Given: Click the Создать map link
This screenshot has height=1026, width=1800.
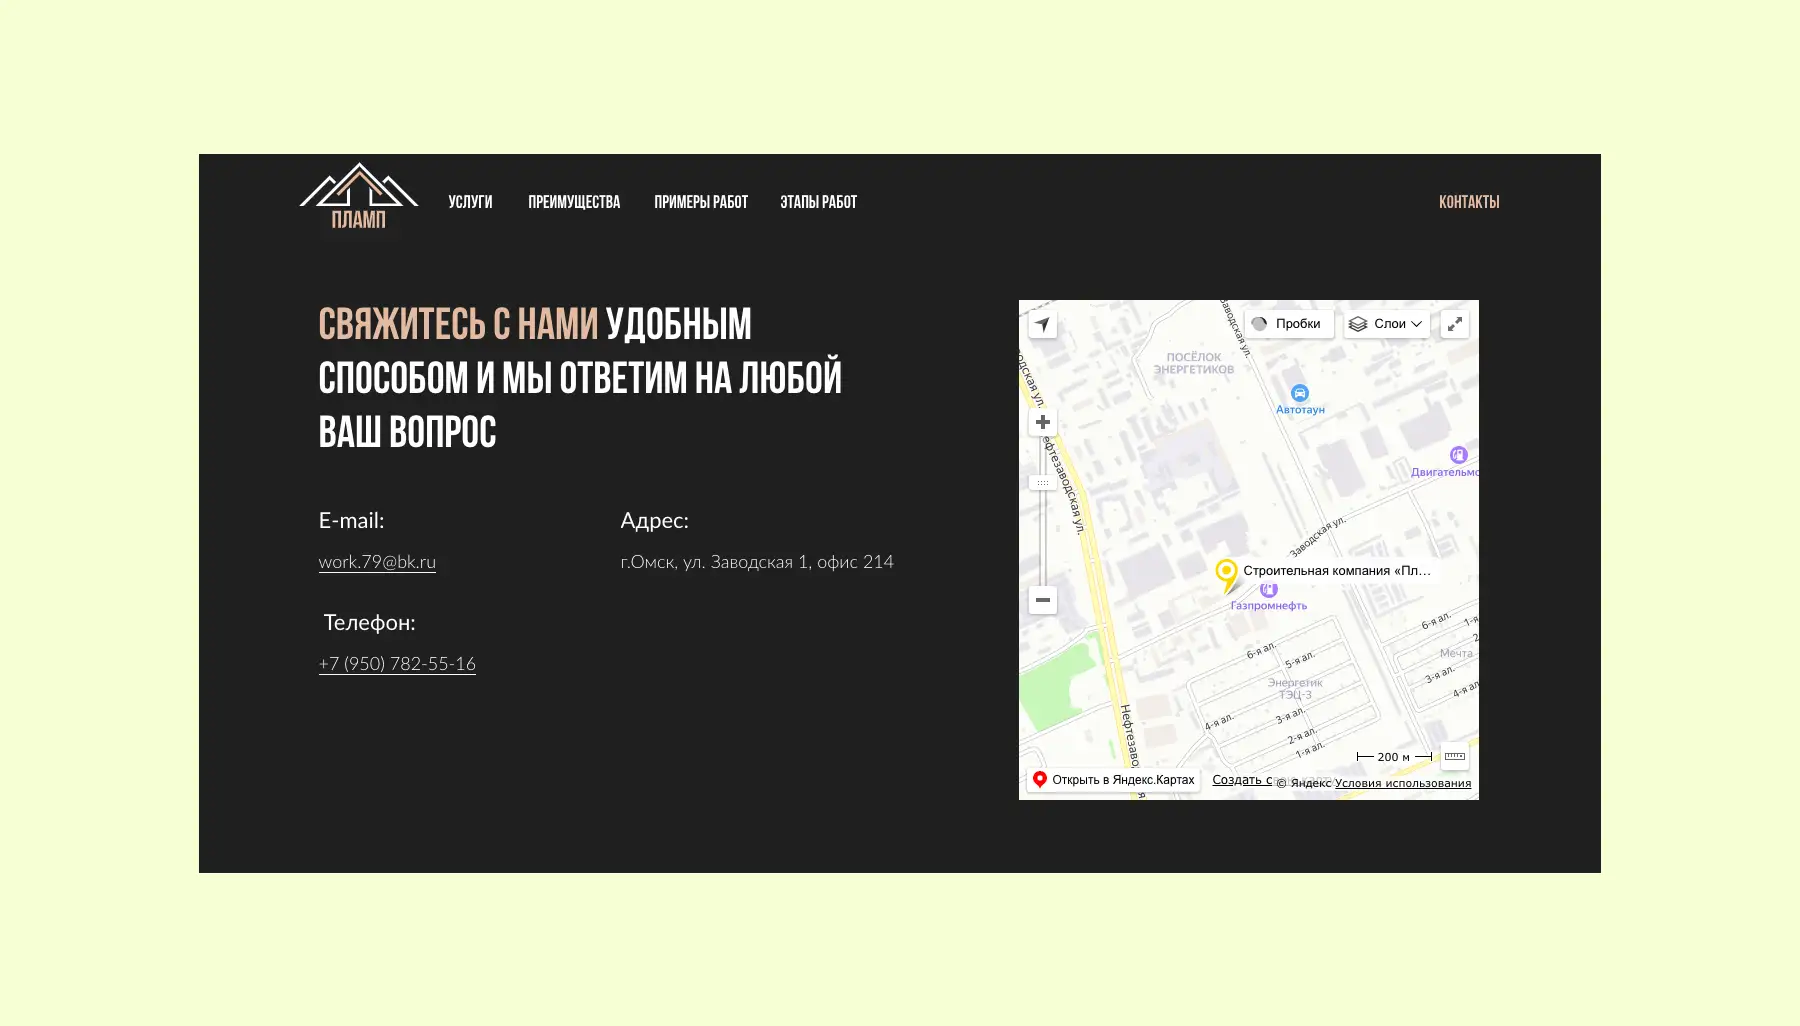Looking at the screenshot, I should tap(1241, 780).
